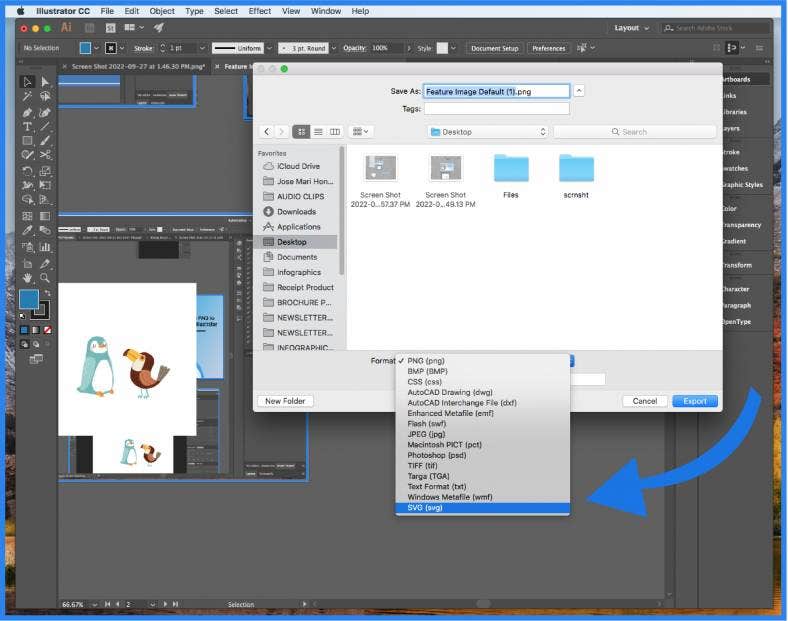Select the Zoom magnifier tool
The width and height of the screenshot is (788, 621).
click(45, 277)
